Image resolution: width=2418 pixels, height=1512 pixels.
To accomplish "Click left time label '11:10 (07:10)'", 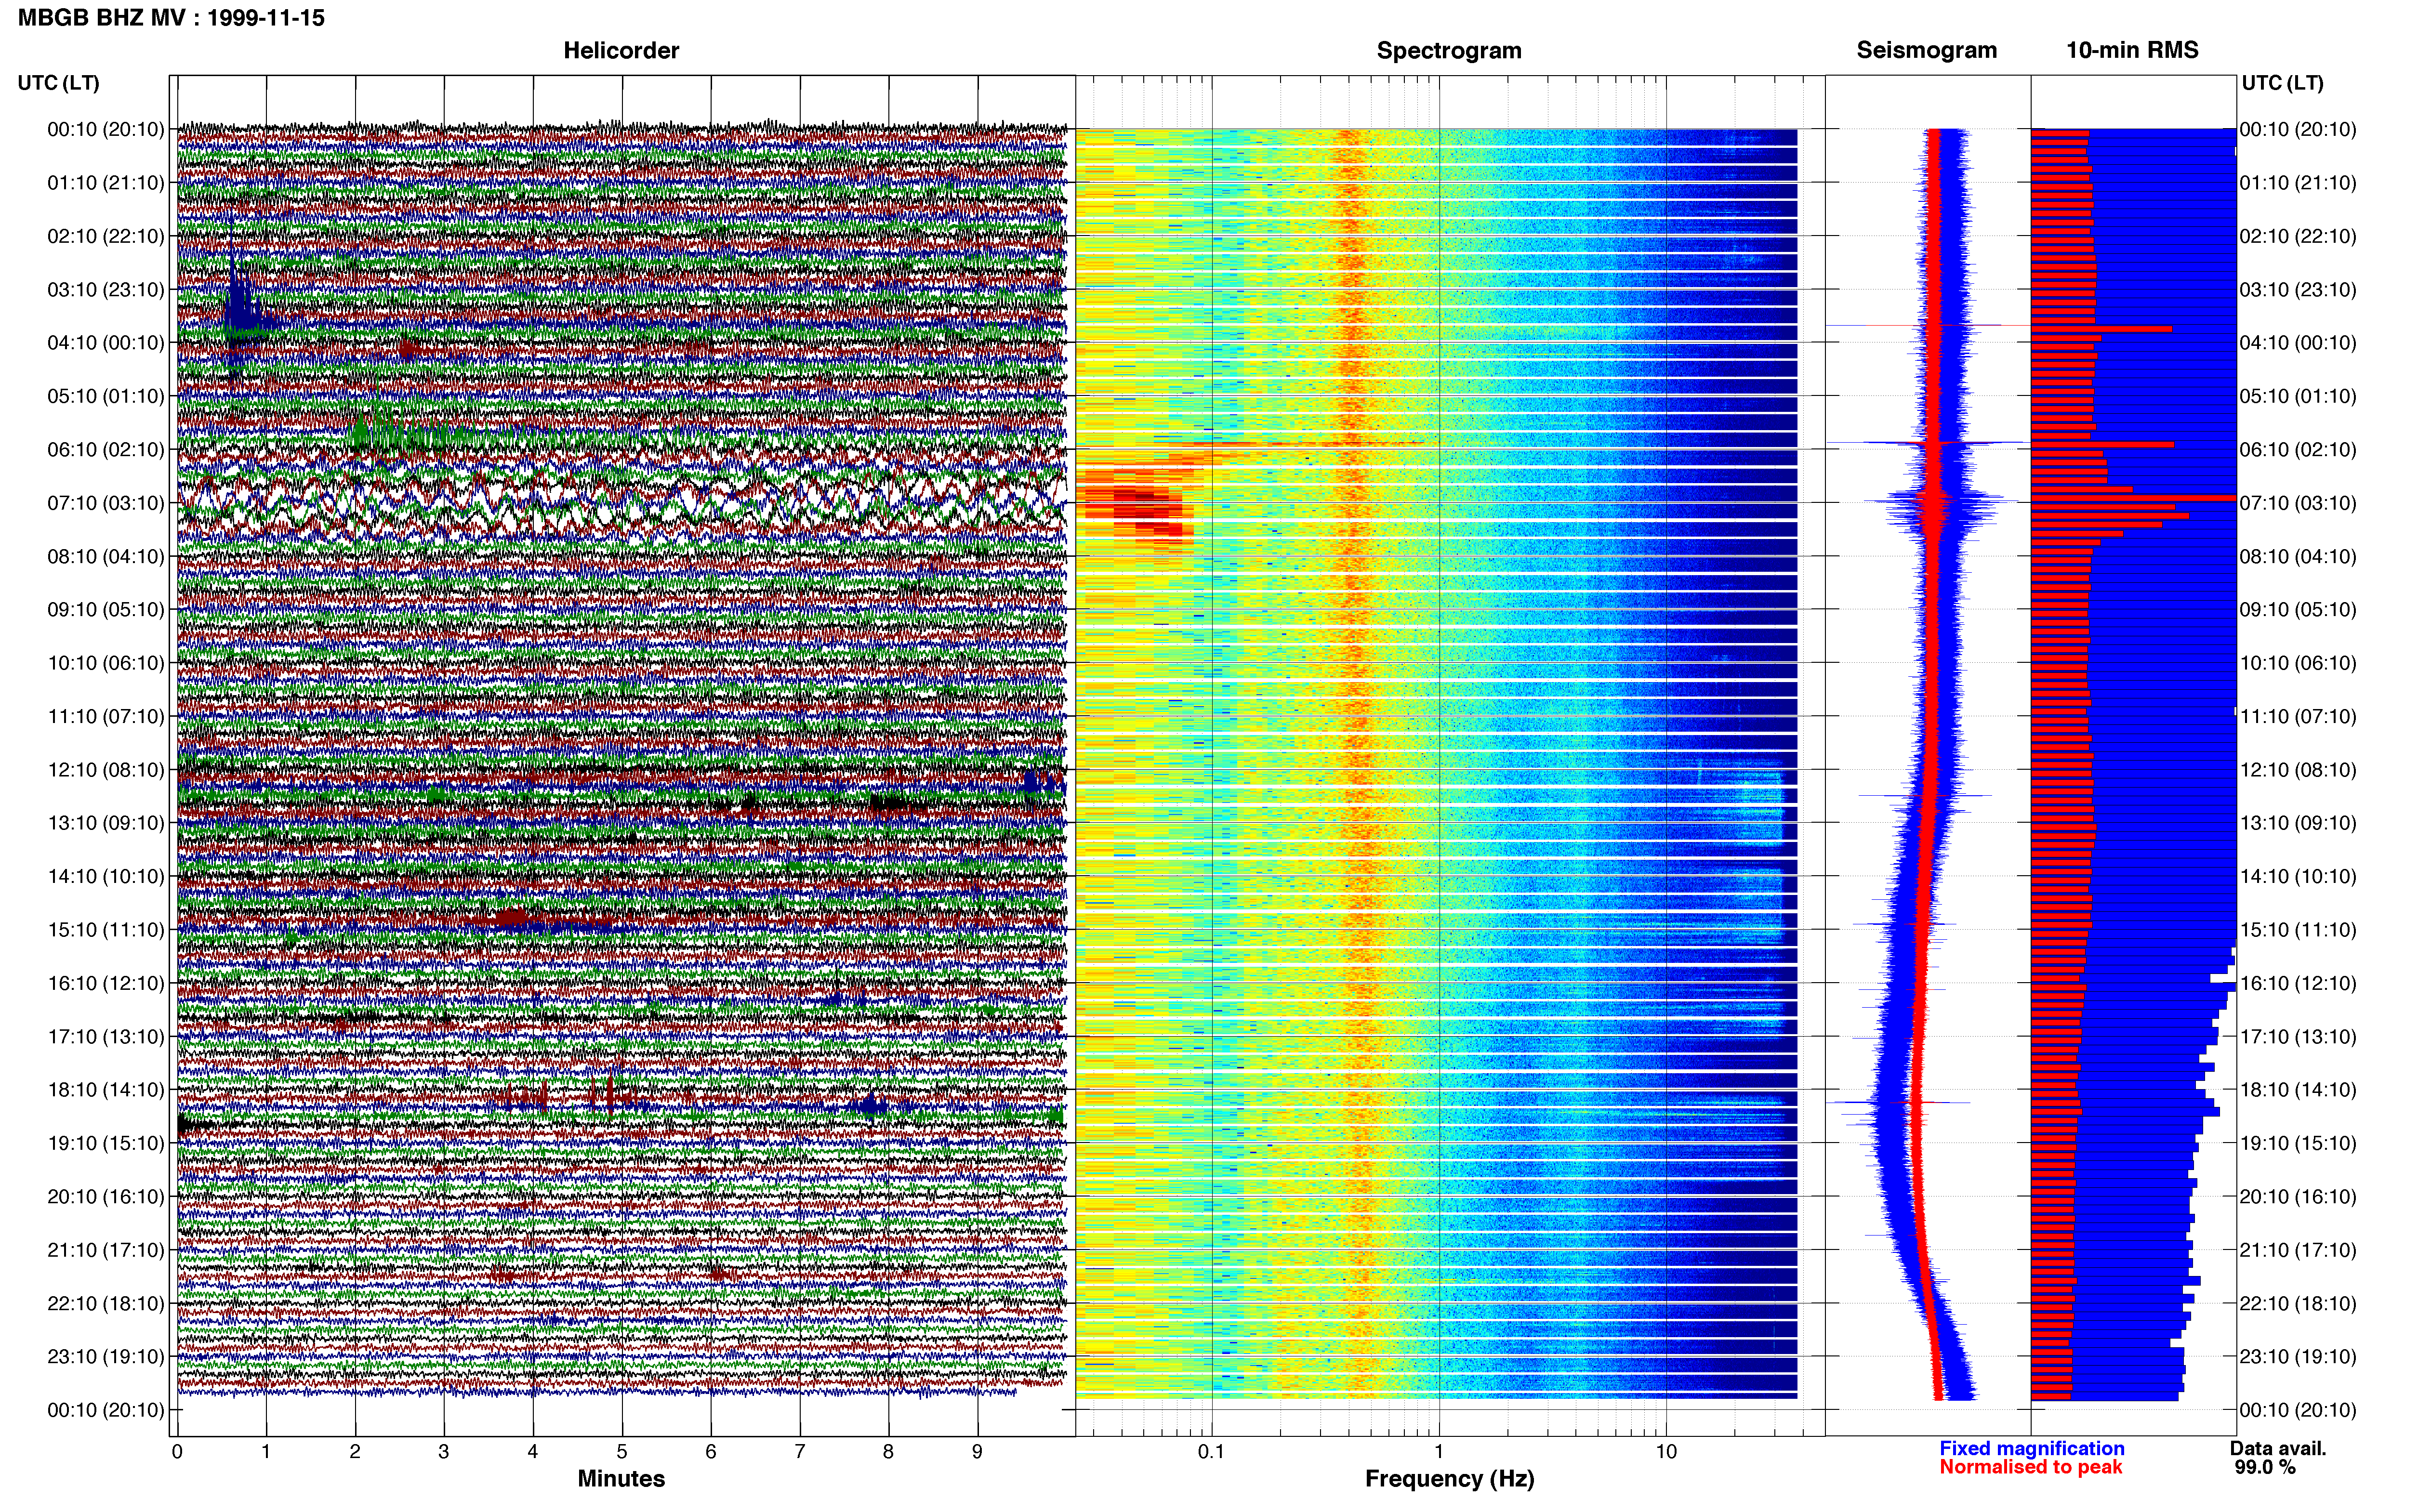I will (106, 716).
